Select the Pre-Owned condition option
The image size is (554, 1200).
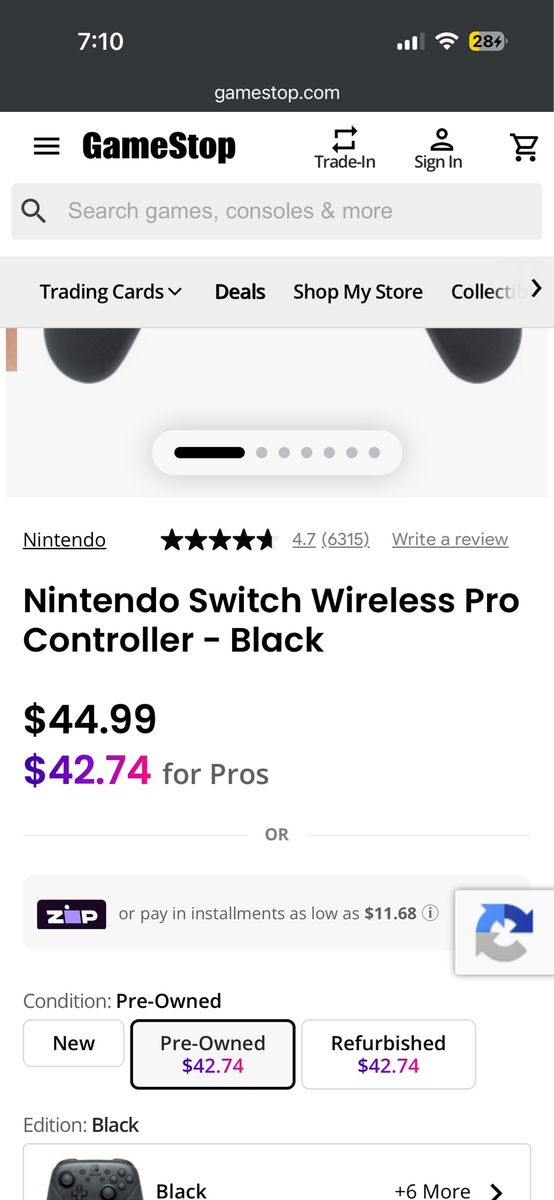tap(212, 1054)
